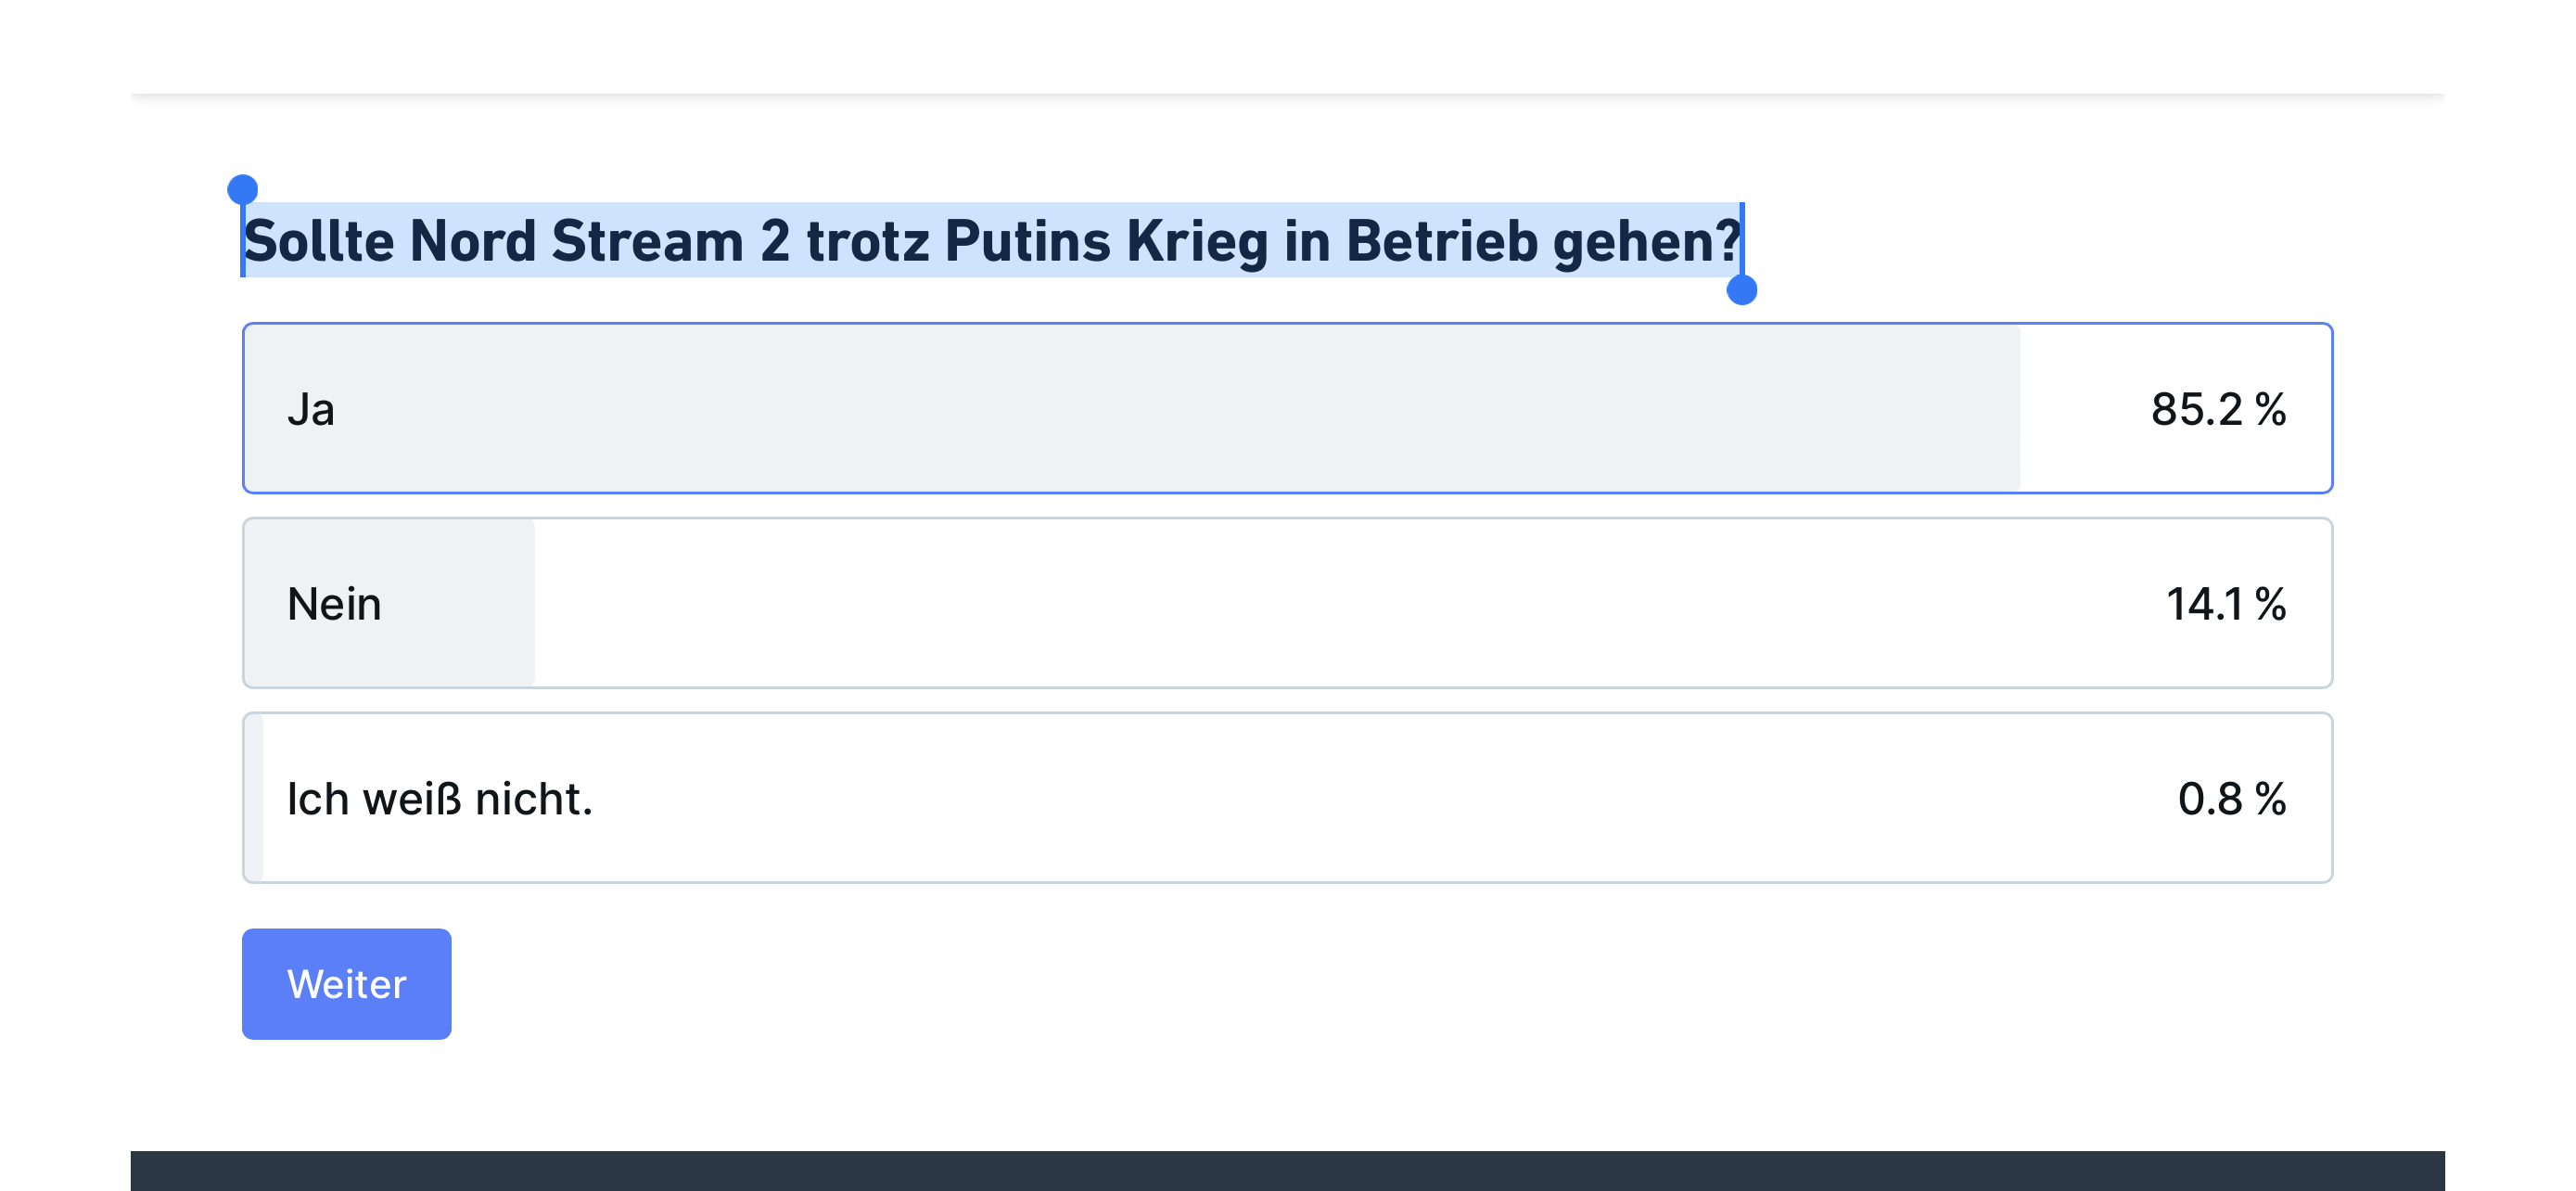The width and height of the screenshot is (2576, 1191).
Task: Click the 0.8 % result value
Action: (x=2231, y=799)
